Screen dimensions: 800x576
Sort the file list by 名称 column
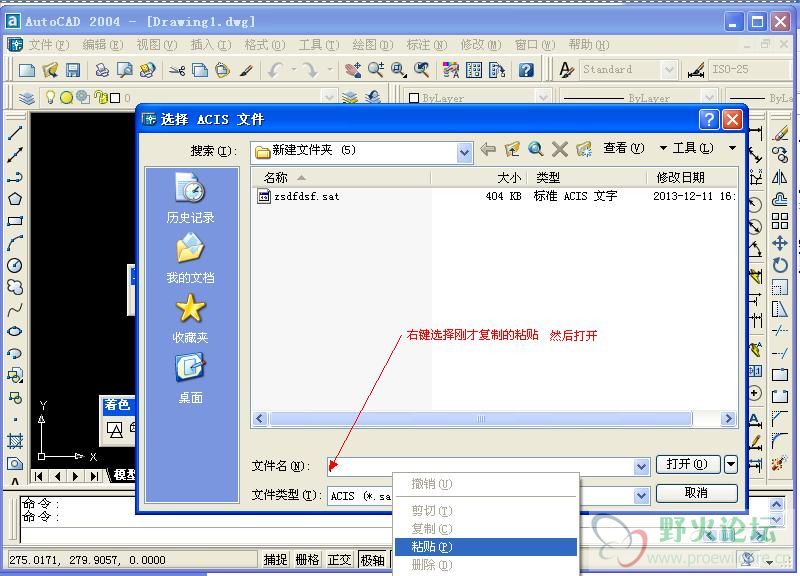(x=341, y=178)
